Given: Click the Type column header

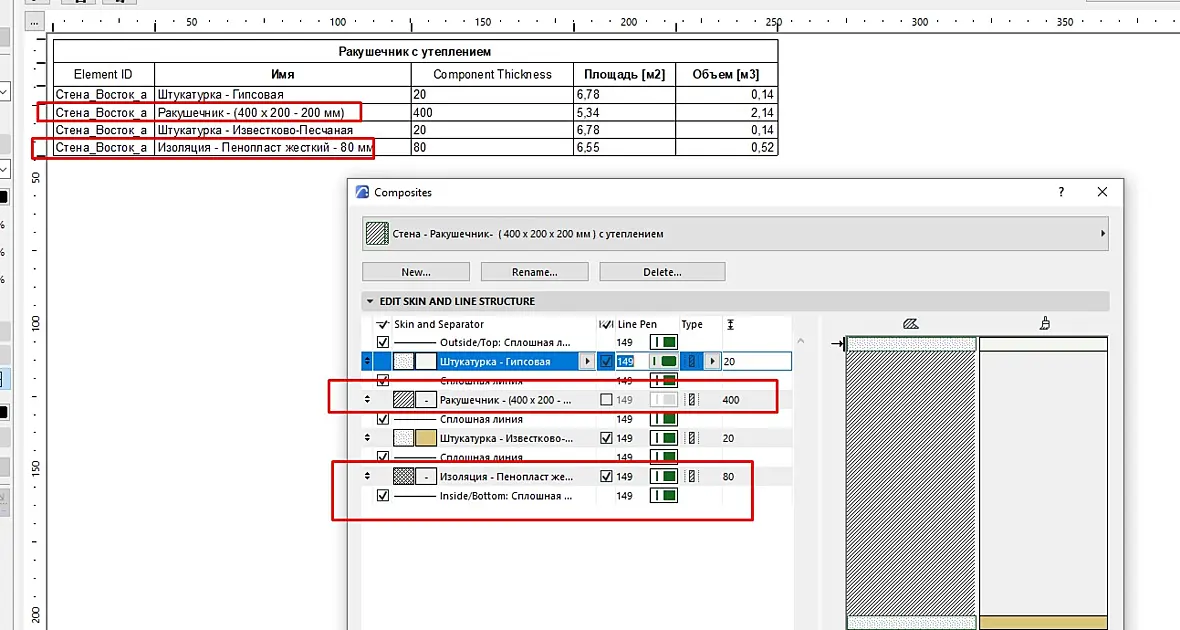Looking at the screenshot, I should pyautogui.click(x=692, y=324).
